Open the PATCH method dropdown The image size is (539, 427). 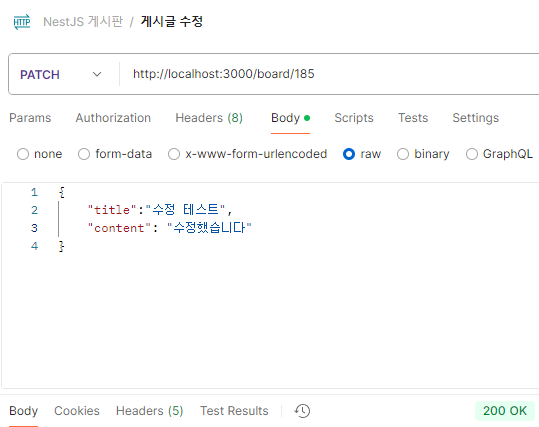click(x=61, y=74)
